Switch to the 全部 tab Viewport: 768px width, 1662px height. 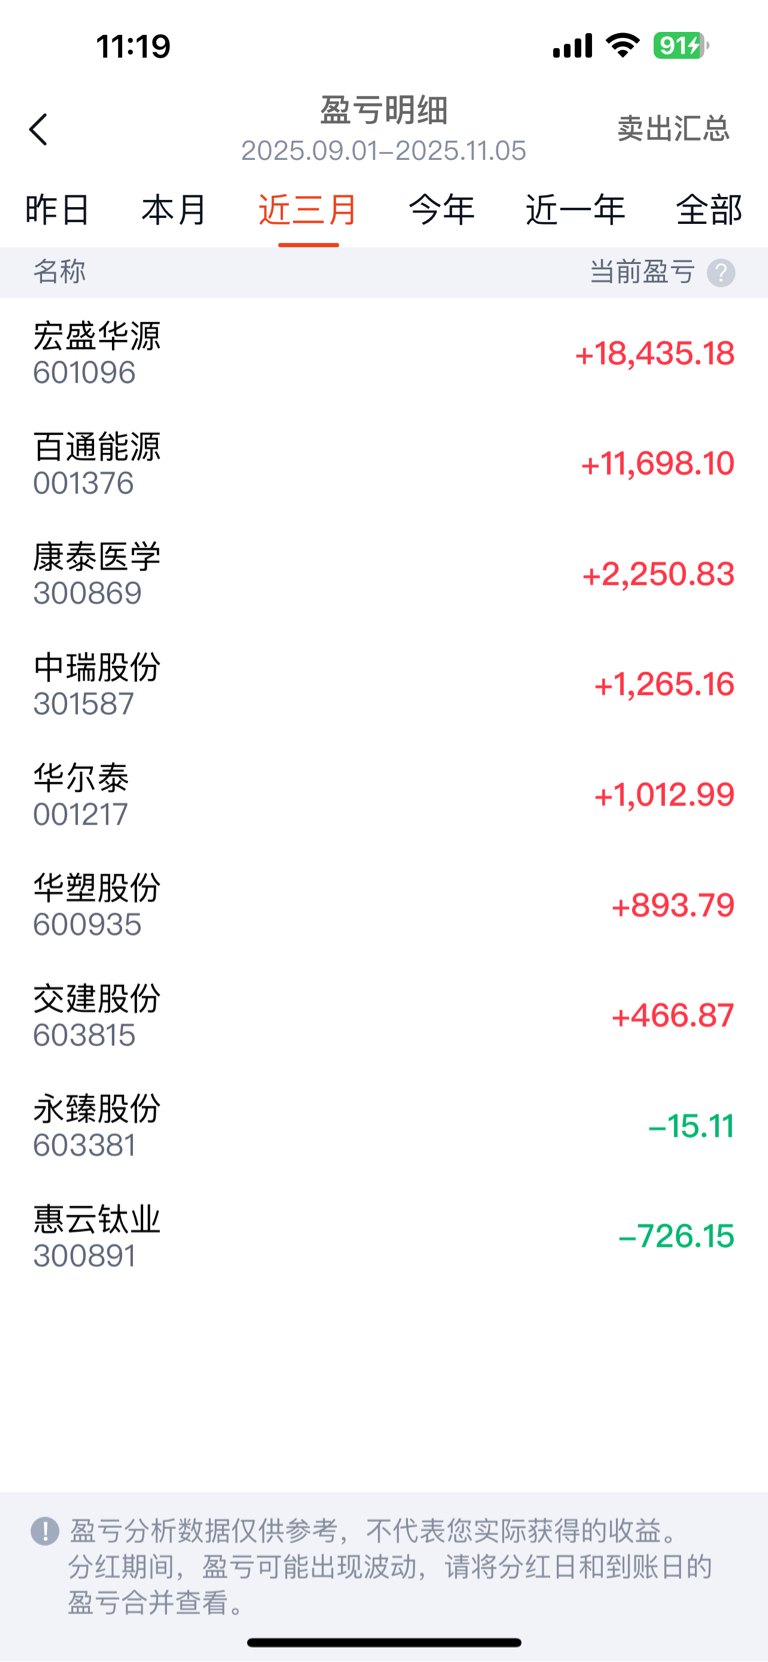(x=709, y=210)
